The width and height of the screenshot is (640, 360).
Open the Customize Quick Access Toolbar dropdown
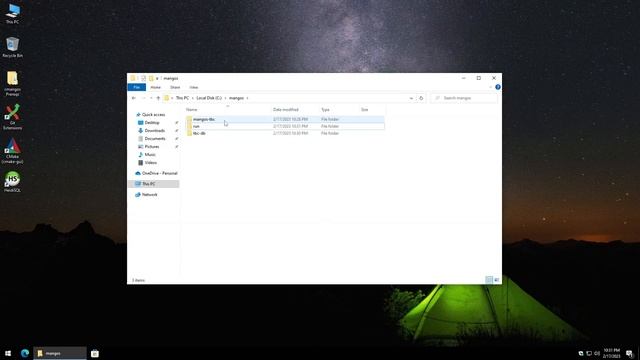[x=157, y=78]
